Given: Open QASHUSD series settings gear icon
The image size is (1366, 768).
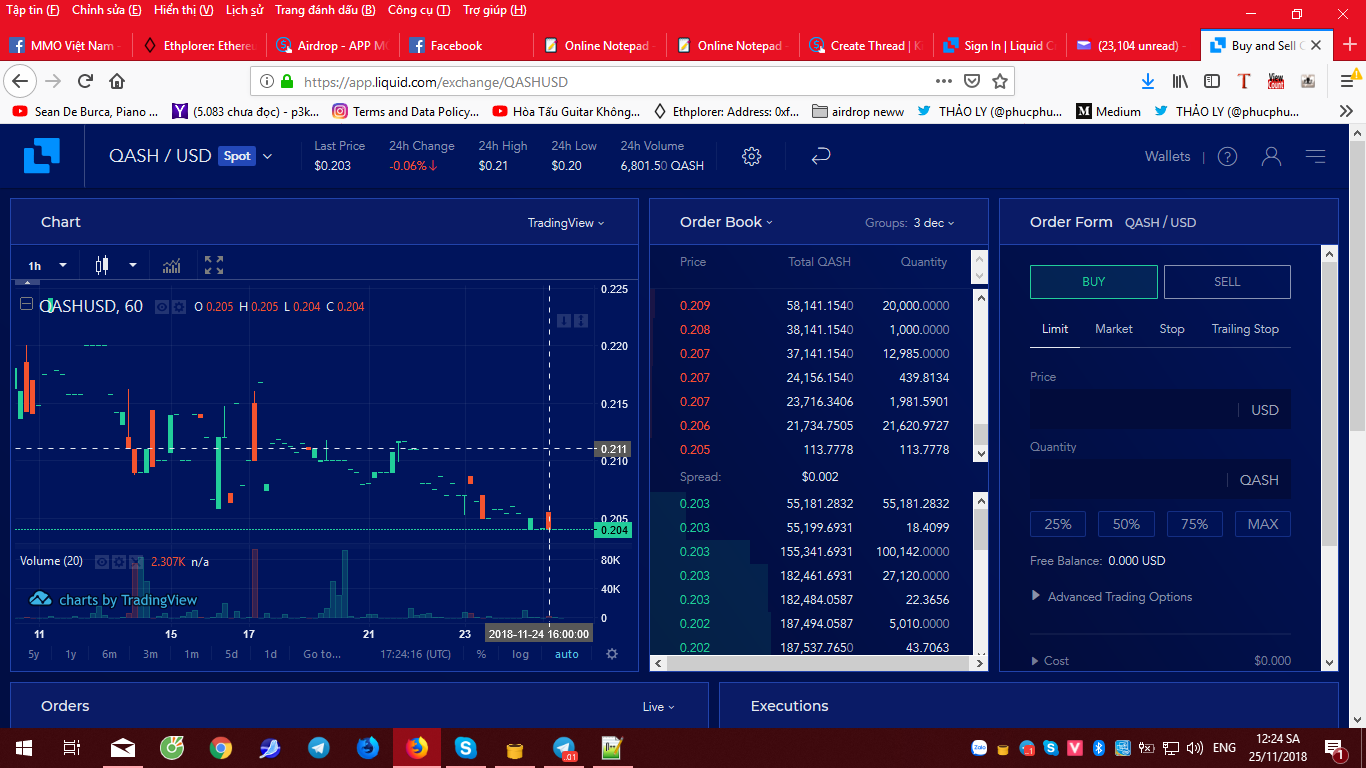Looking at the screenshot, I should [178, 306].
